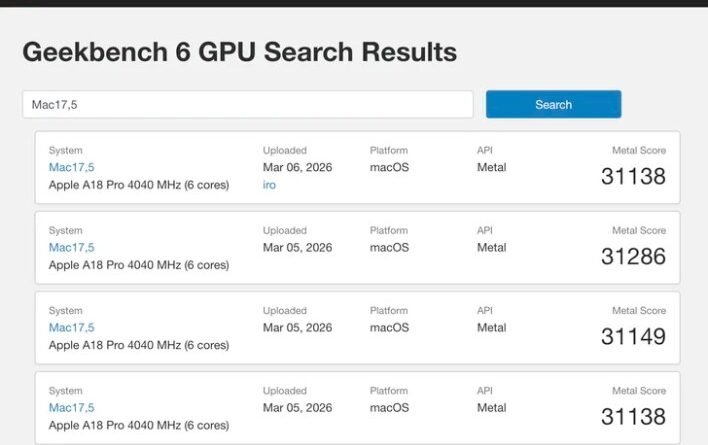
Task: Click macOS platform value in the 31286 row
Action: point(389,247)
